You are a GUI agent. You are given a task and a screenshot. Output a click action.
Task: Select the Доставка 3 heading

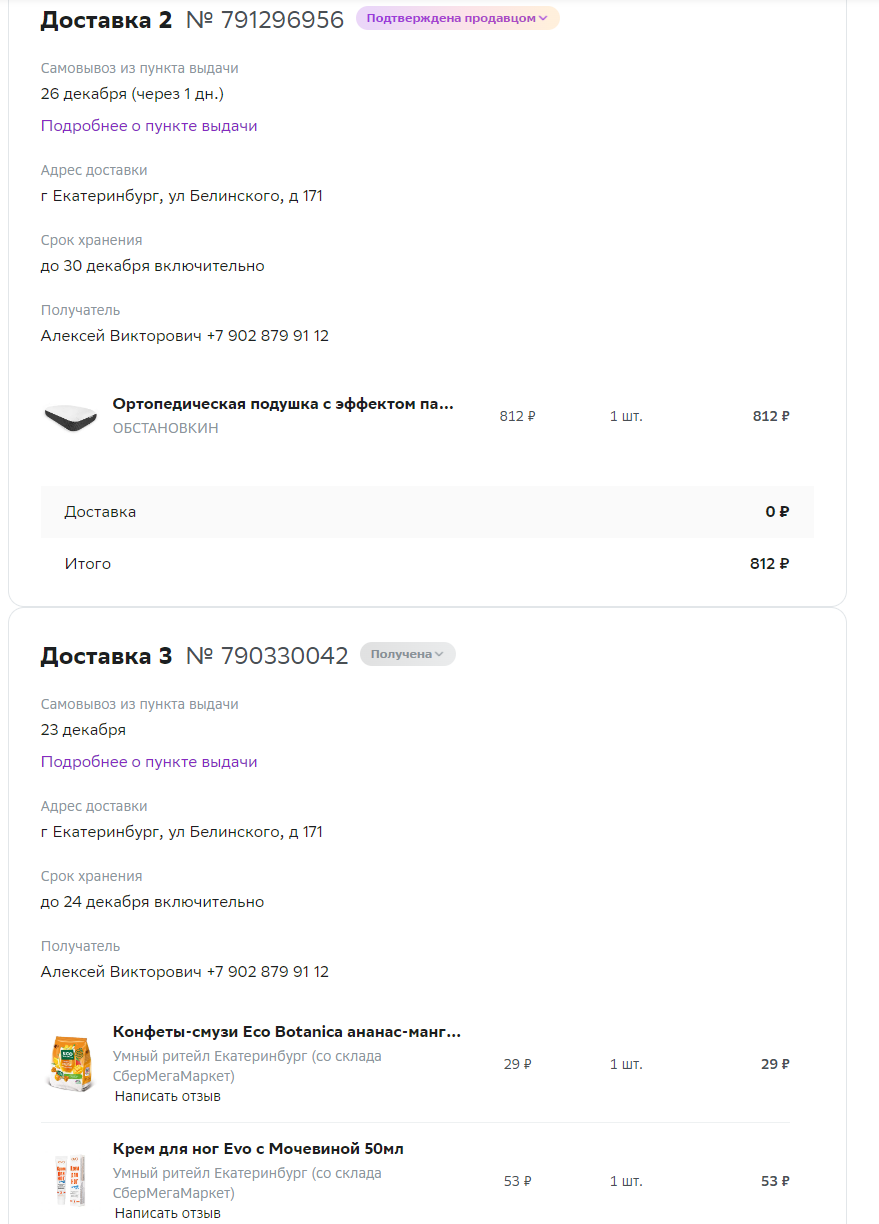pyautogui.click(x=106, y=656)
